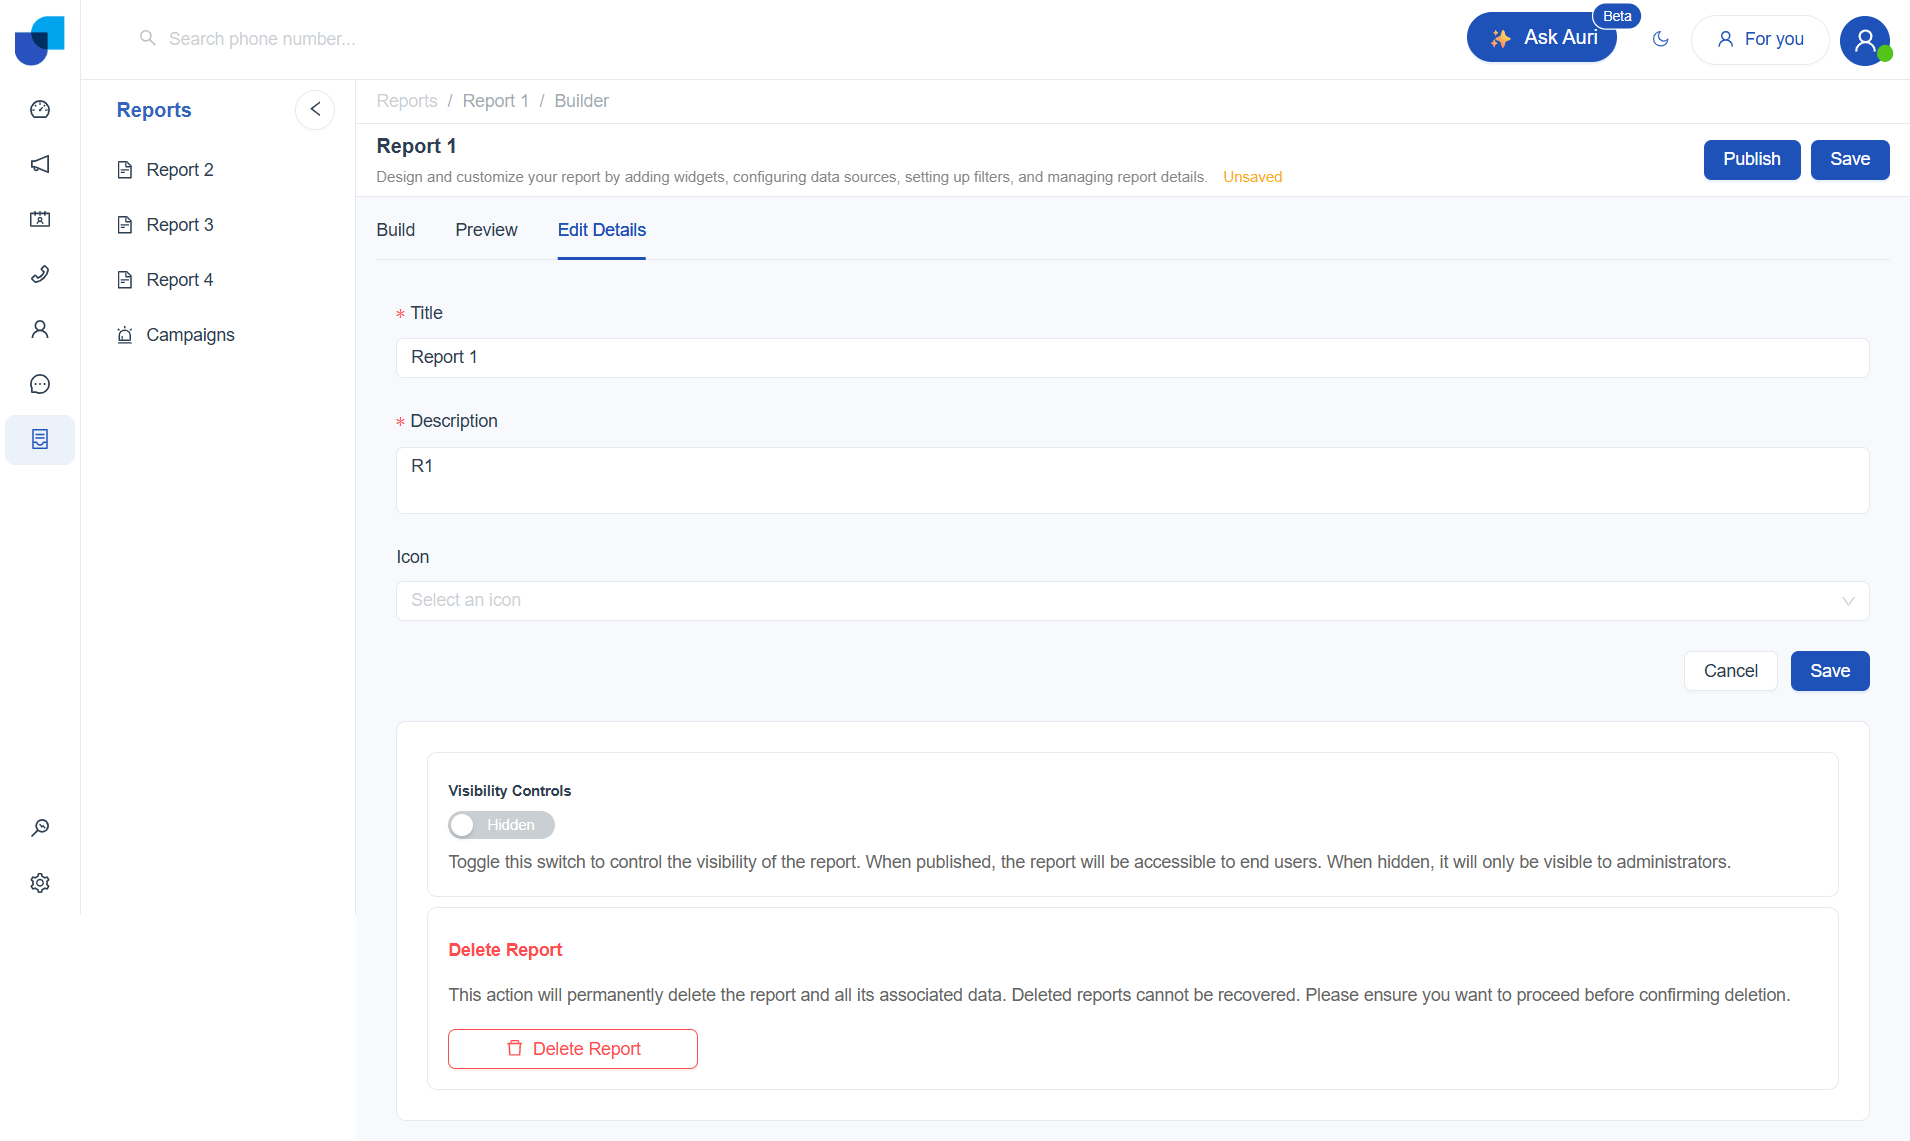Click the settings gear icon in sidebar

click(40, 883)
